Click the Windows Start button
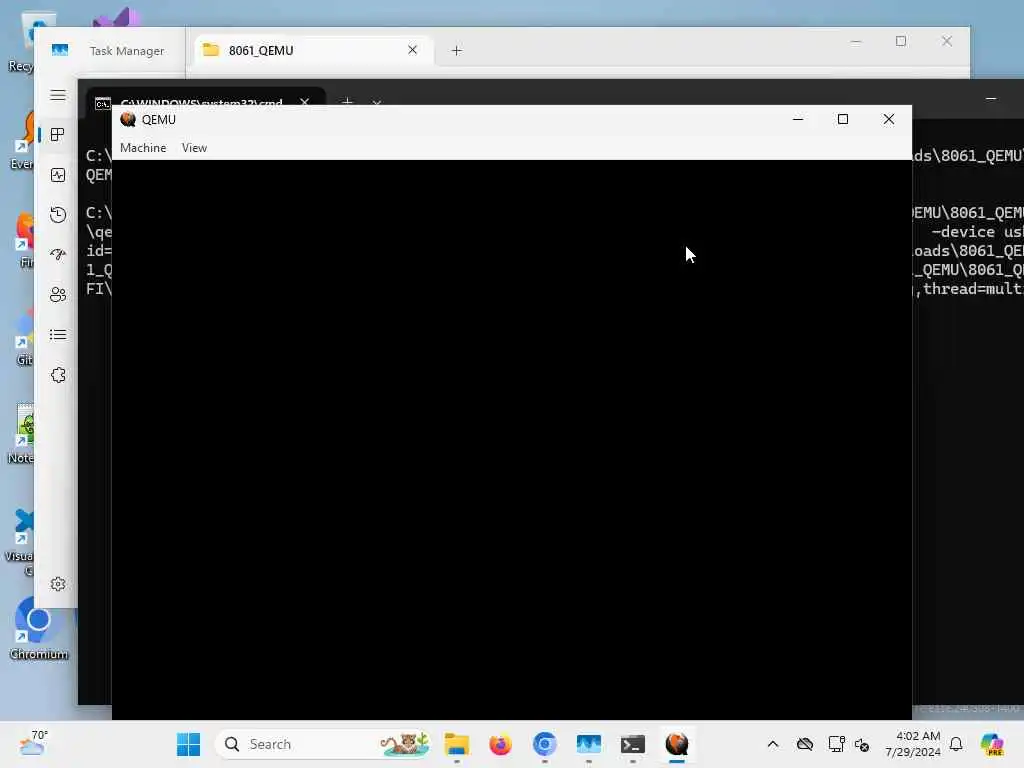Viewport: 1024px width, 768px height. [x=189, y=744]
